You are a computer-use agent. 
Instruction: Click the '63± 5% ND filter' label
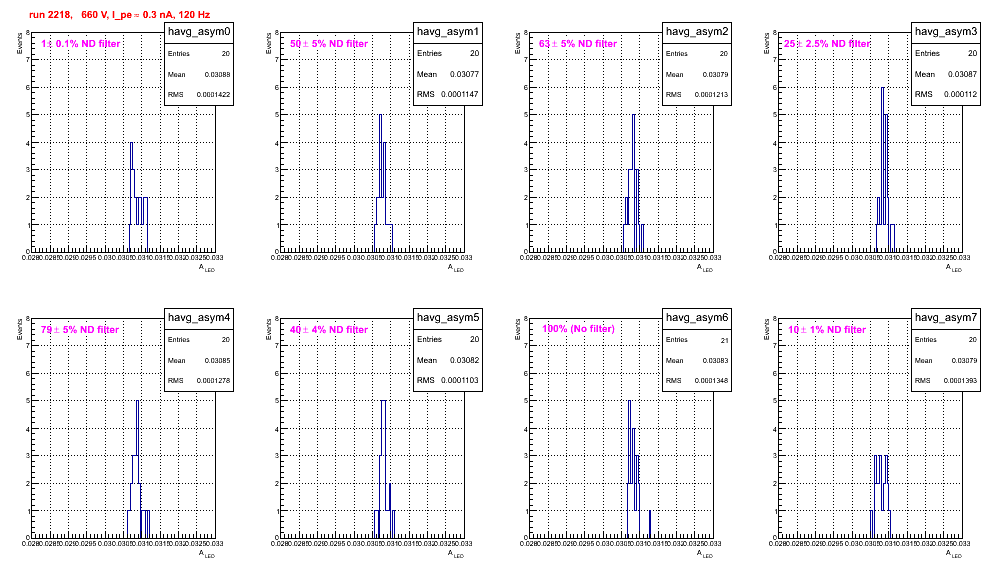(x=578, y=44)
